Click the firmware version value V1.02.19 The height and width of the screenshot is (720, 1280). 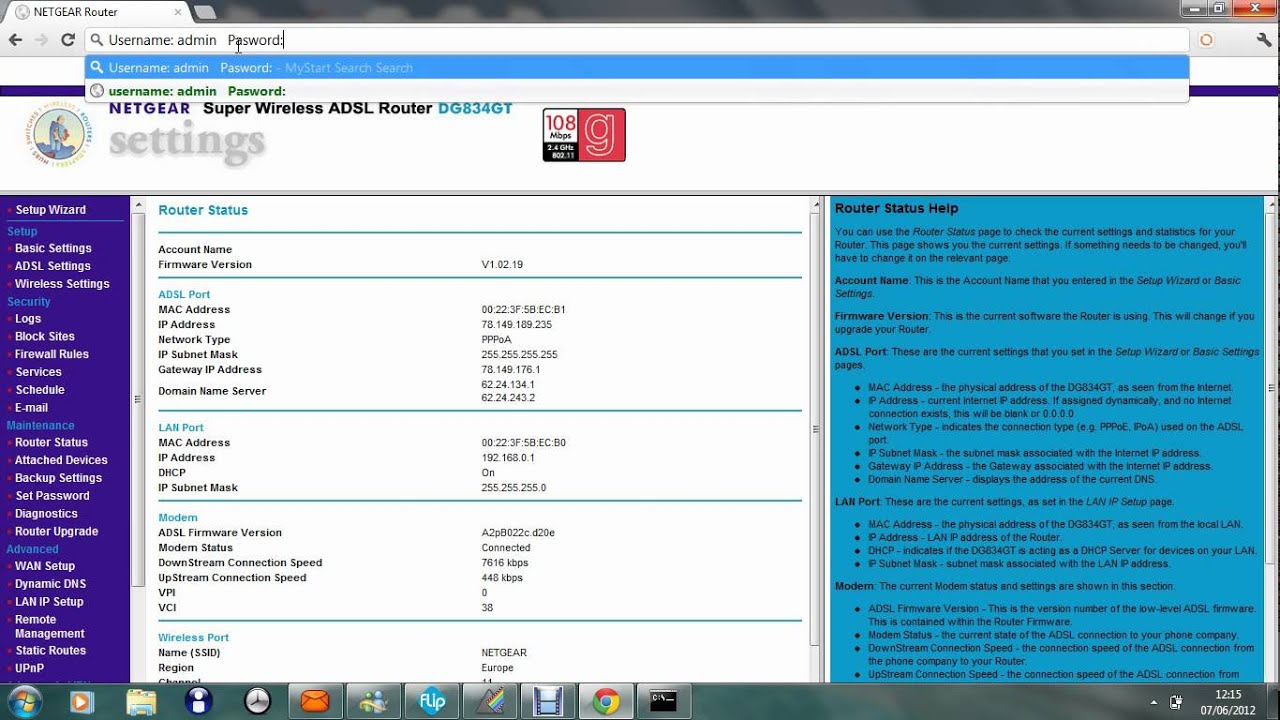[502, 265]
